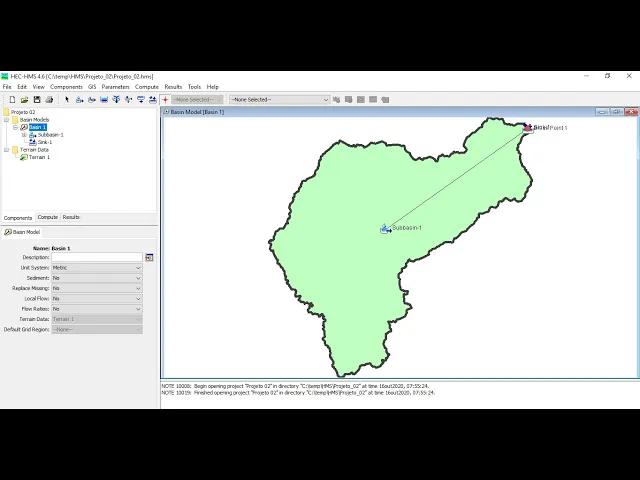This screenshot has height=480, width=640.
Task: Select the Basin Models folder label
Action: tap(34, 120)
